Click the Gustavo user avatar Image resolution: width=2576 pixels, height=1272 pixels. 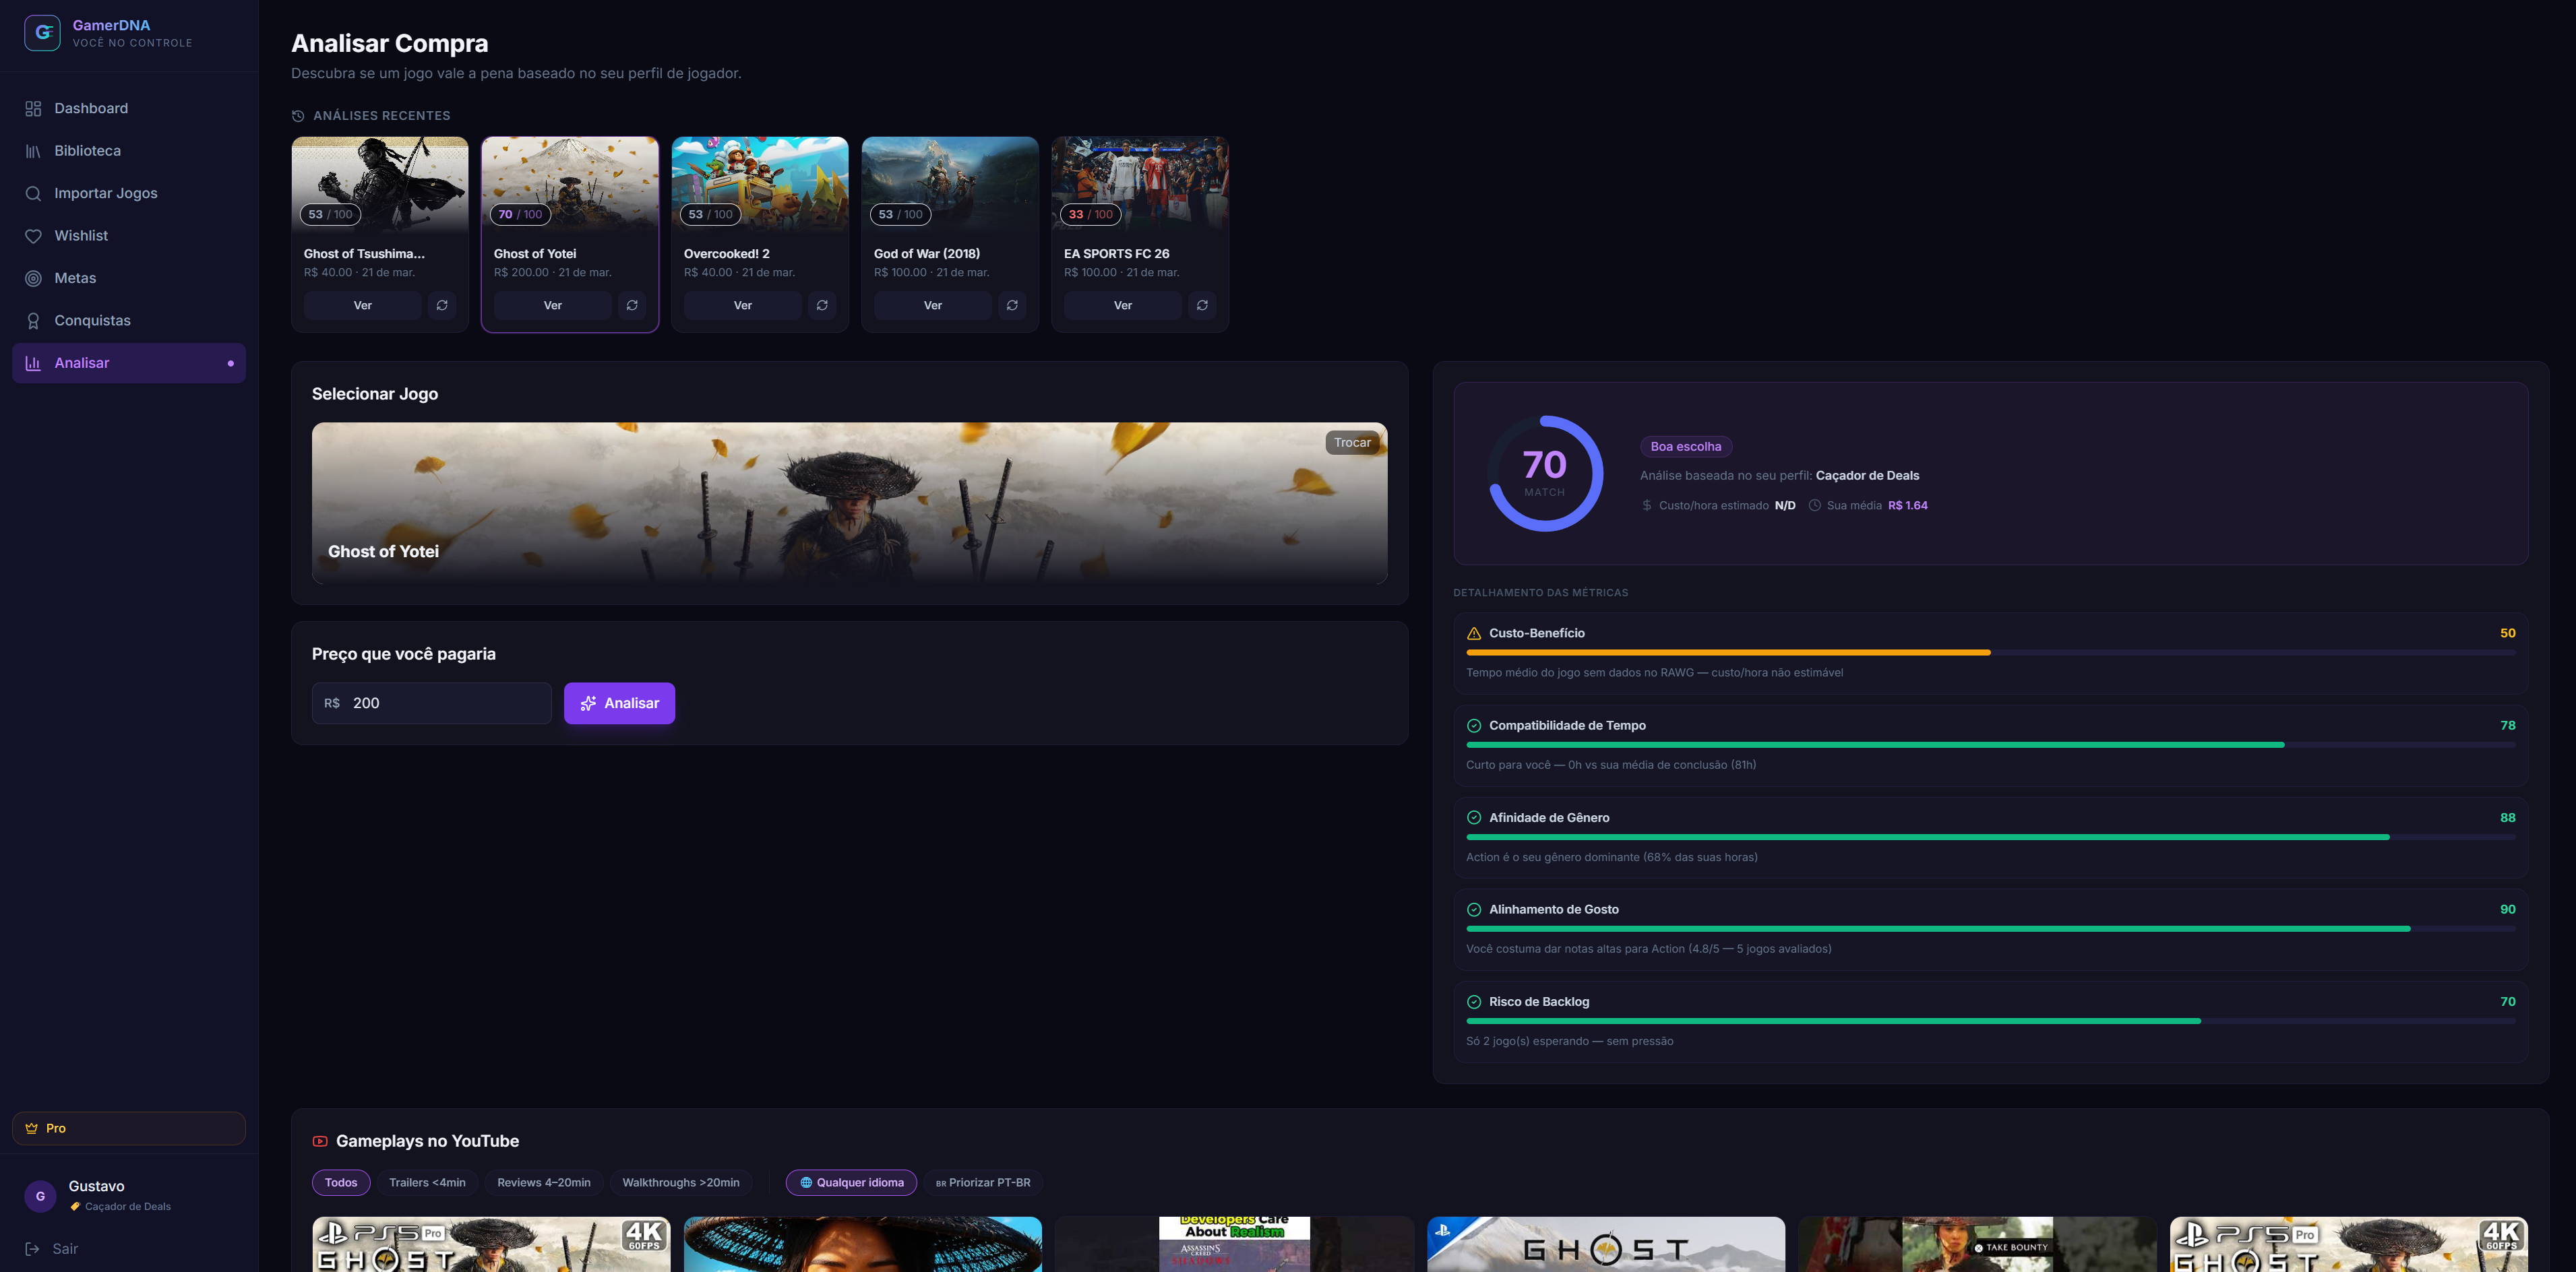click(x=40, y=1196)
